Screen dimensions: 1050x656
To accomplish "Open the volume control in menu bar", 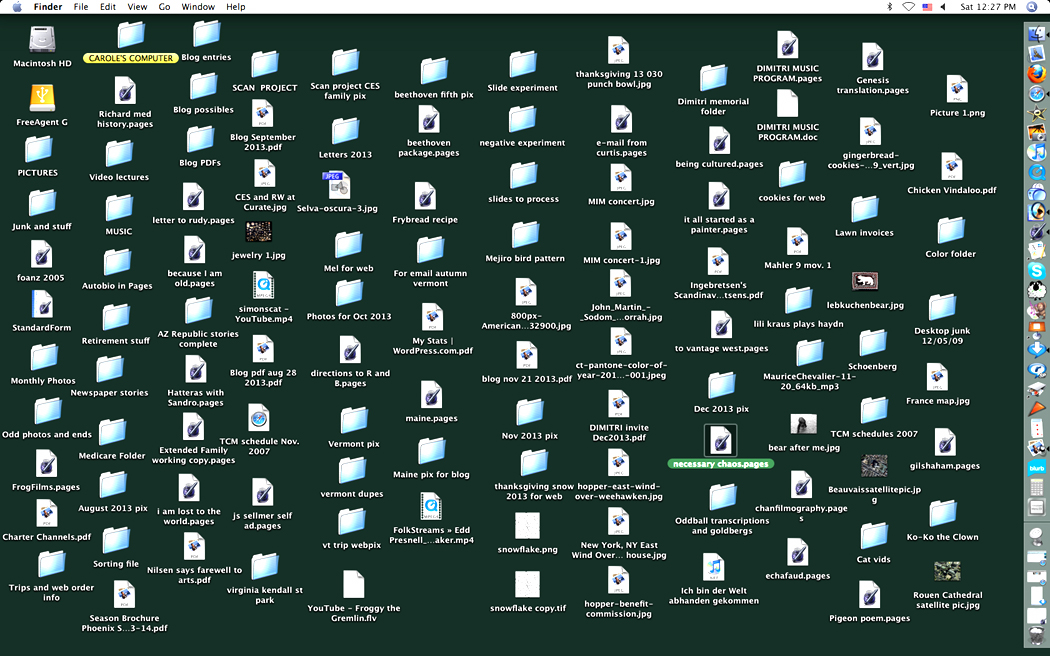I will (x=943, y=7).
